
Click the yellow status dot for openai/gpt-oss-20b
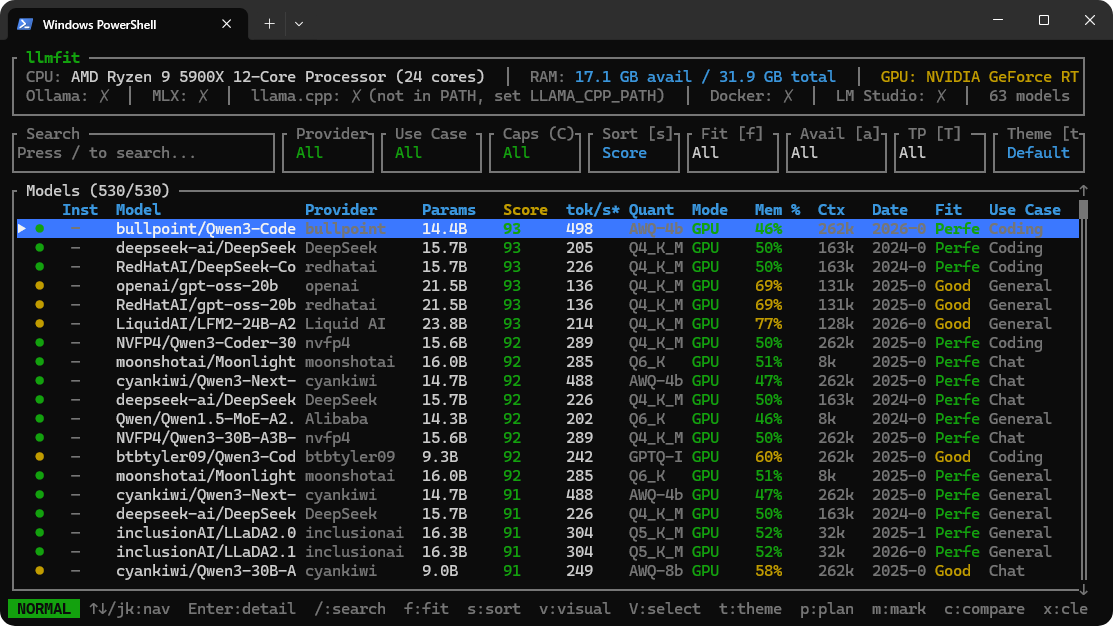40,286
